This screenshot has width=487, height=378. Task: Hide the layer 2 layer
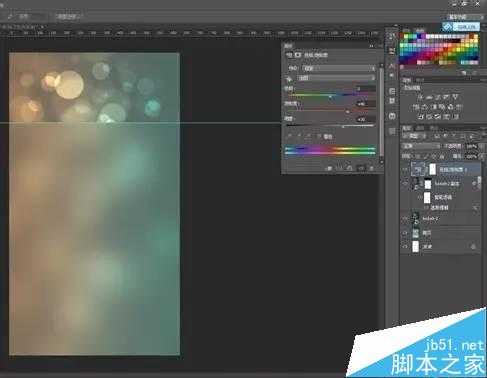[405, 219]
